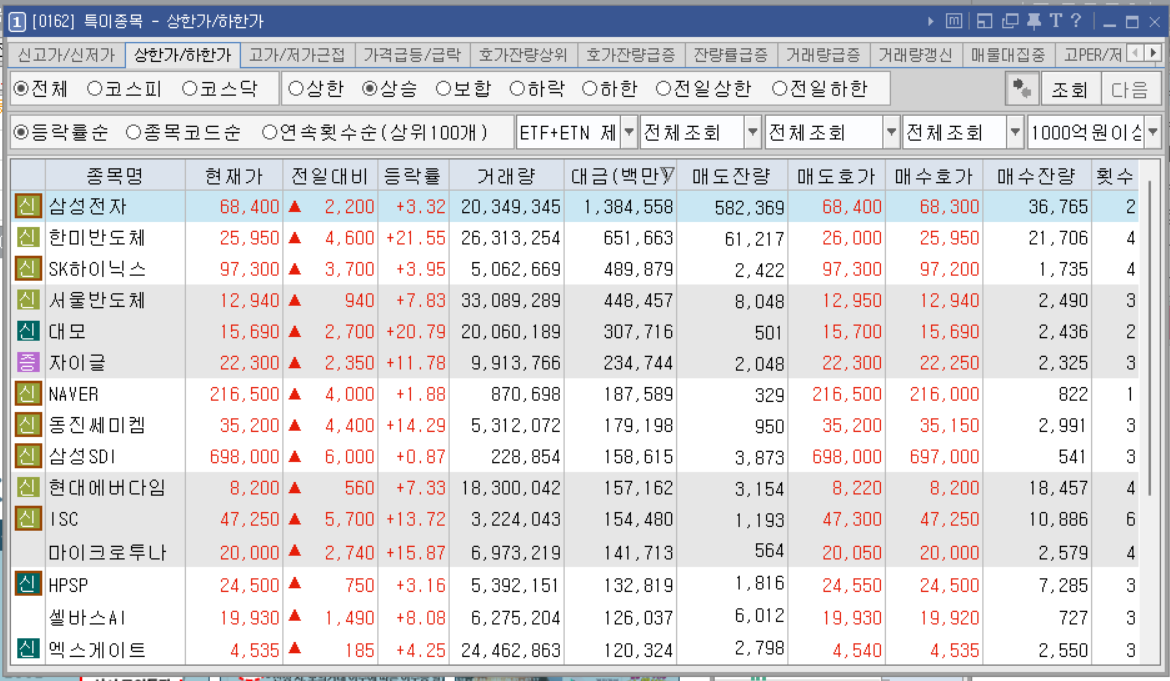1170x681 pixels.
Task: Sort by the 거래량 column header
Action: tap(507, 175)
